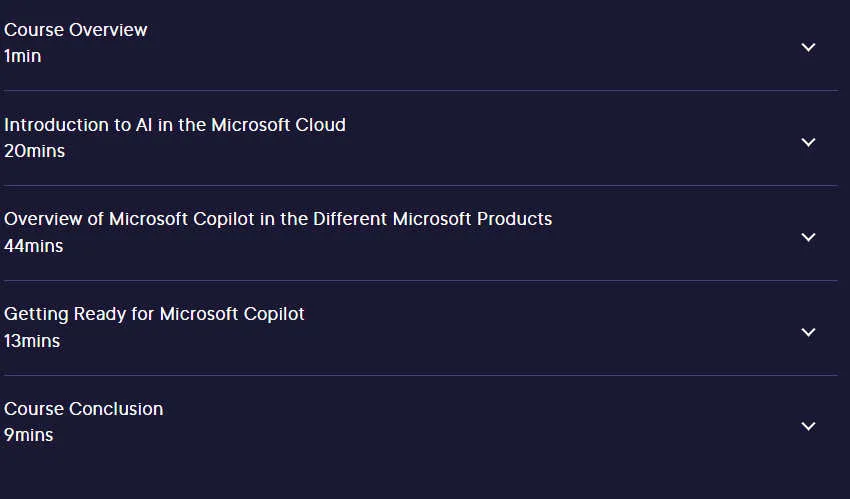
Task: Open the Getting Ready for Microsoft Copilot chevron
Action: pyautogui.click(x=808, y=332)
